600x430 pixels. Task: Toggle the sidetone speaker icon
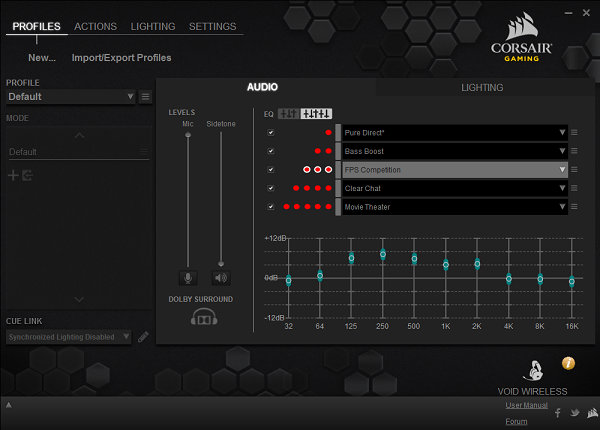tap(221, 278)
